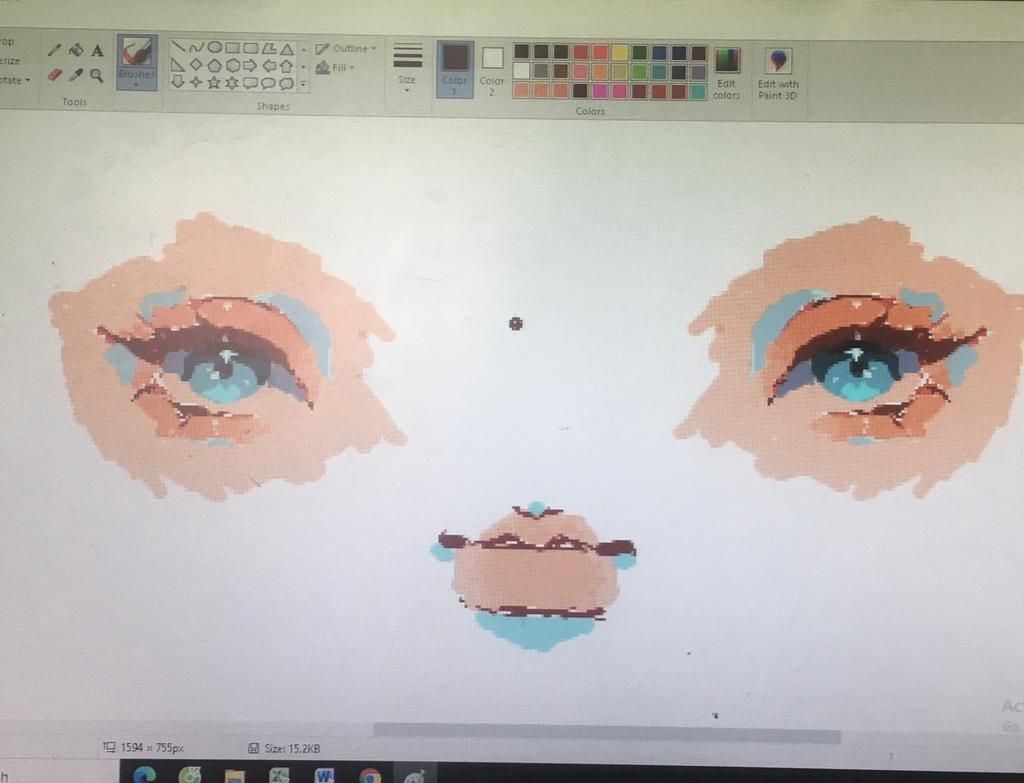Select the Color picker eyedropper tool
The image size is (1024, 783).
tap(76, 75)
